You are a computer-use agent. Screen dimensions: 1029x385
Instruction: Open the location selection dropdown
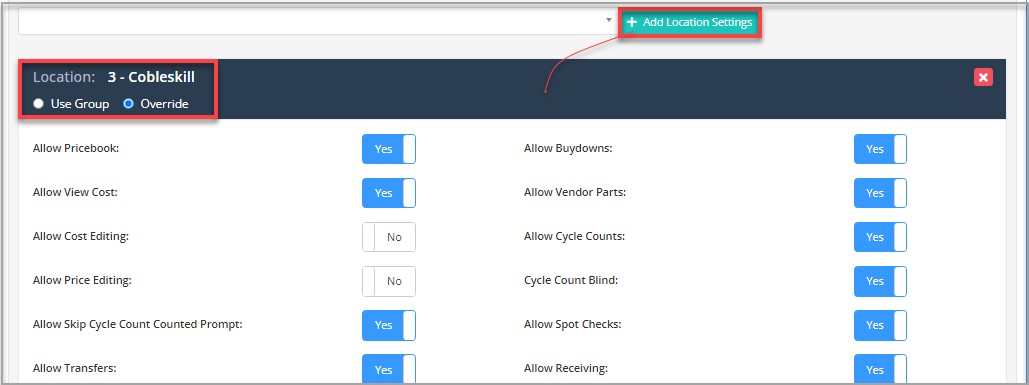click(318, 21)
